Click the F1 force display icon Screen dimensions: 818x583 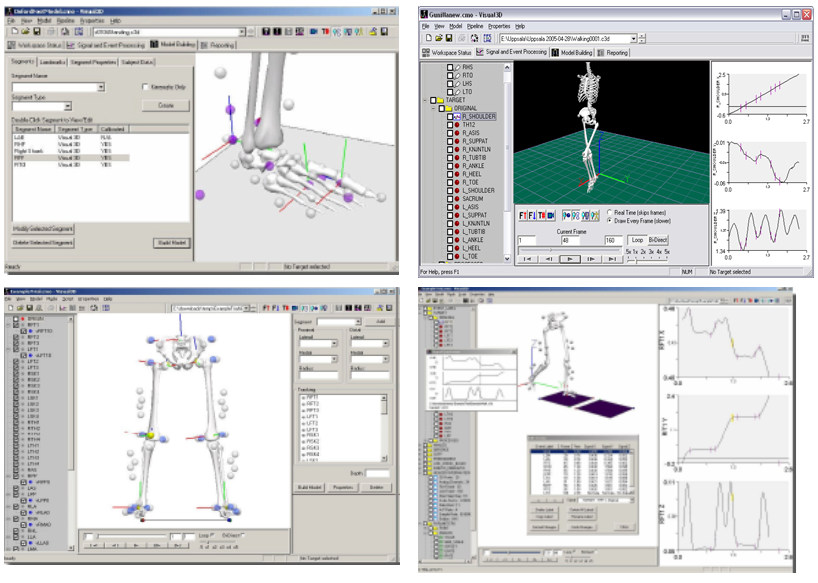(x=524, y=214)
